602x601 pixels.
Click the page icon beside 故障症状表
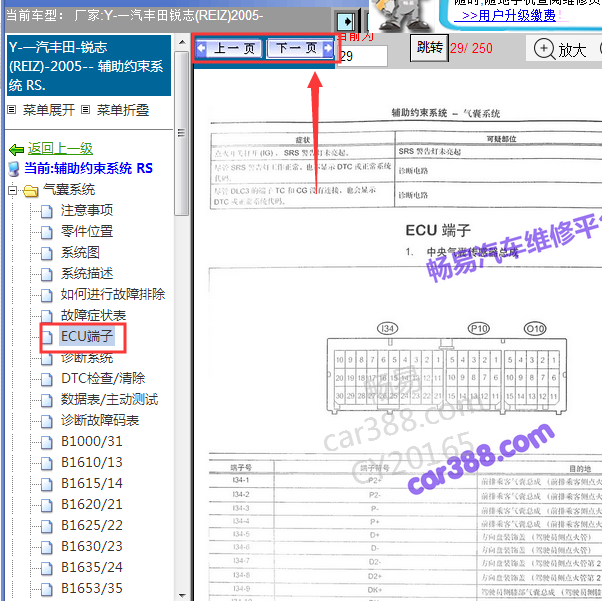pyautogui.click(x=47, y=316)
